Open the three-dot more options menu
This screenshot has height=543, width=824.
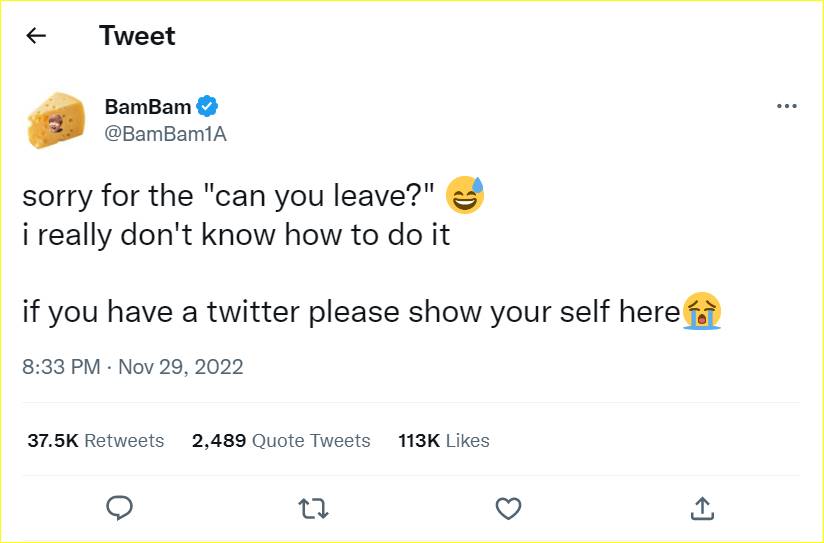[786, 106]
